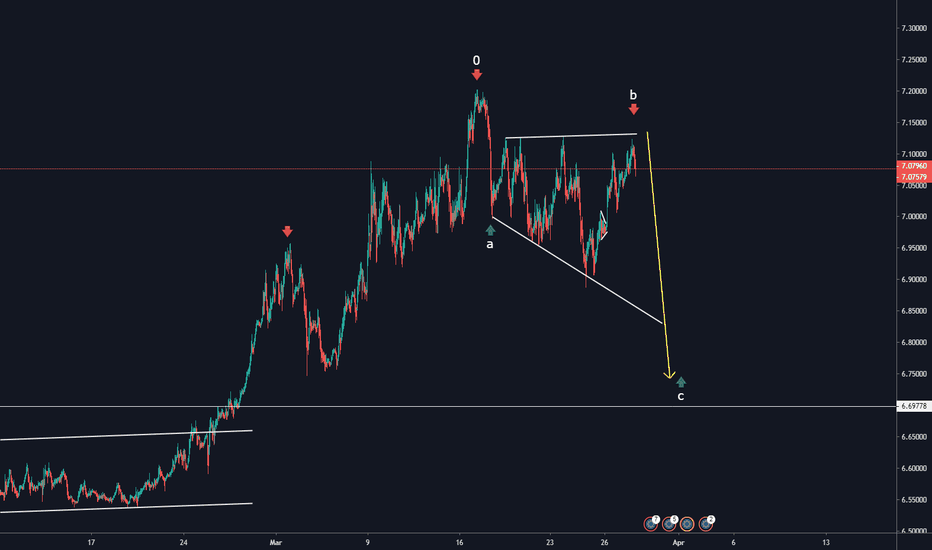This screenshot has height=550, width=932.
Task: Select the 'a' wave label
Action: [x=490, y=244]
